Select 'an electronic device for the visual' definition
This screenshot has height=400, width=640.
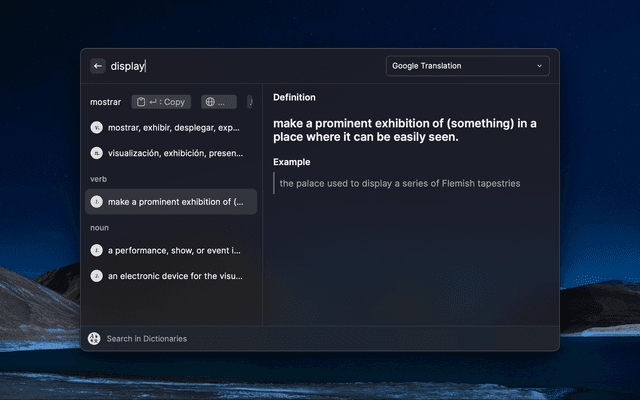coord(174,276)
